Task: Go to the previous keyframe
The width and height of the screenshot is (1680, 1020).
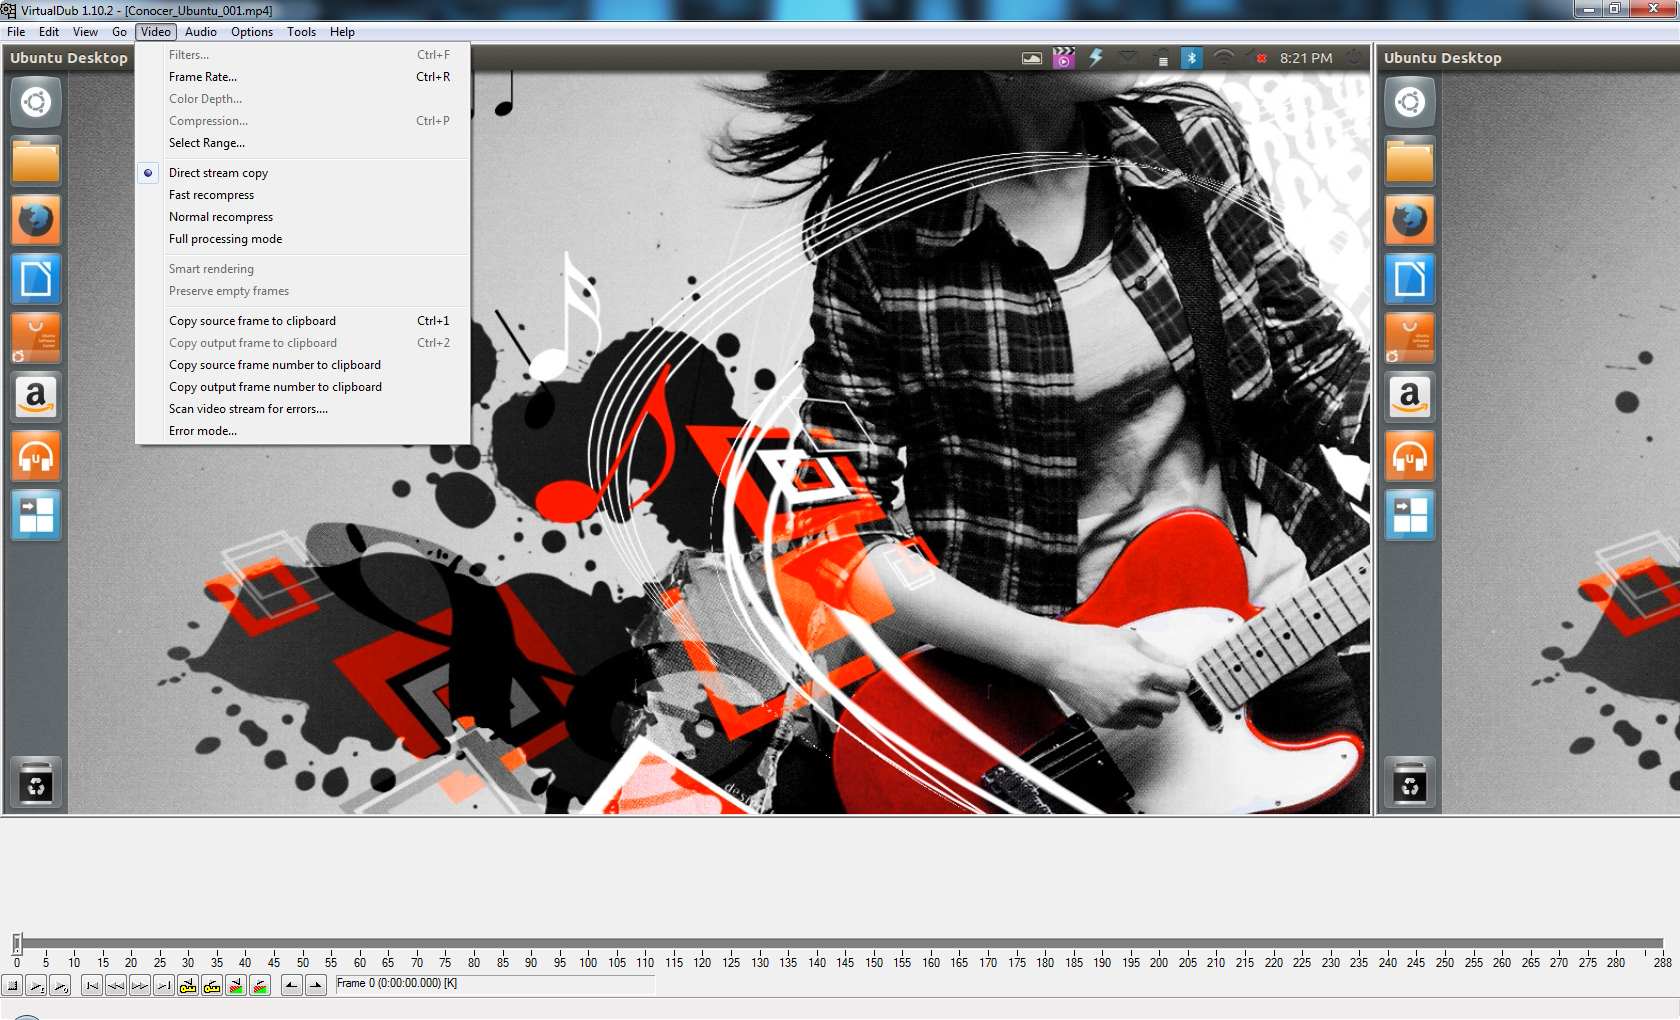Action: click(x=188, y=986)
